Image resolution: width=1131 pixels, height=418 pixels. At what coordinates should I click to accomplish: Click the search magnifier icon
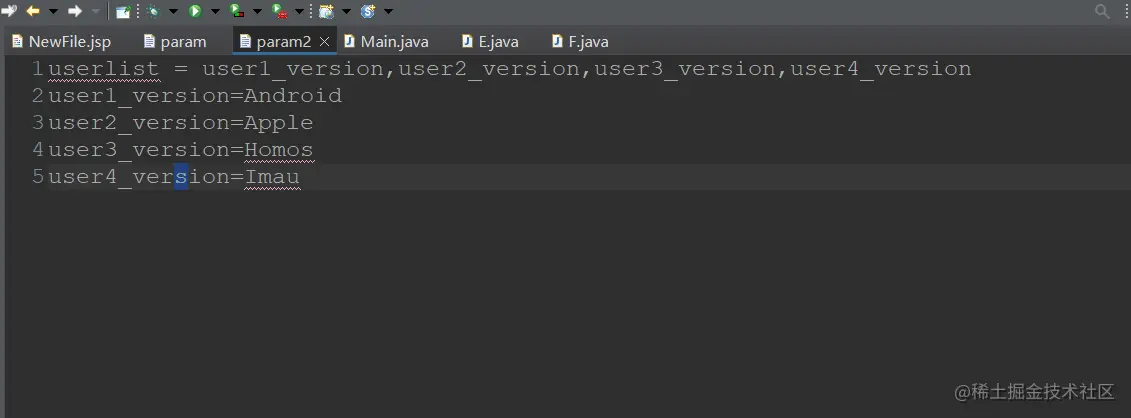(x=1103, y=11)
